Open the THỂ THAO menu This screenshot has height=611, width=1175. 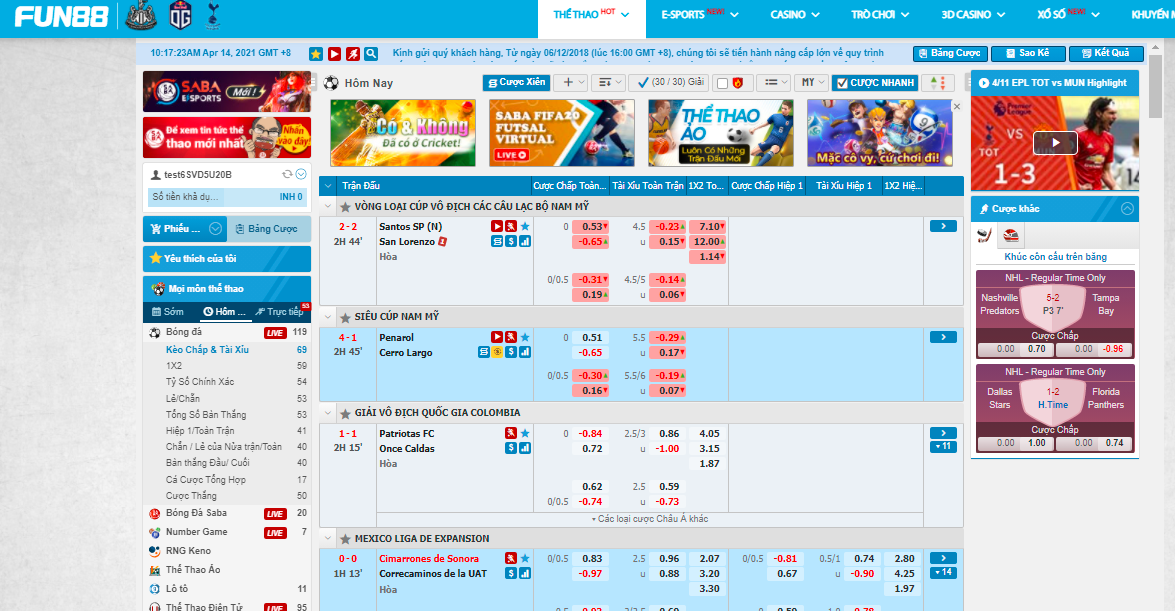(591, 14)
